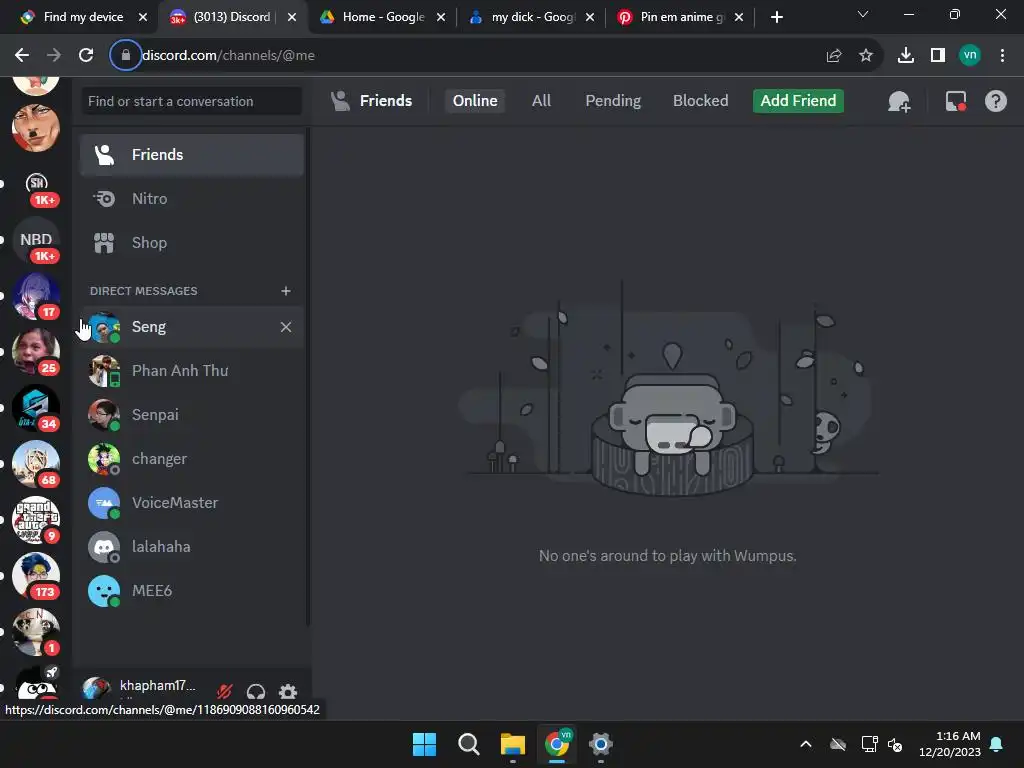Viewport: 1024px width, 768px height.
Task: Close the Find my device tab
Action: [x=142, y=17]
